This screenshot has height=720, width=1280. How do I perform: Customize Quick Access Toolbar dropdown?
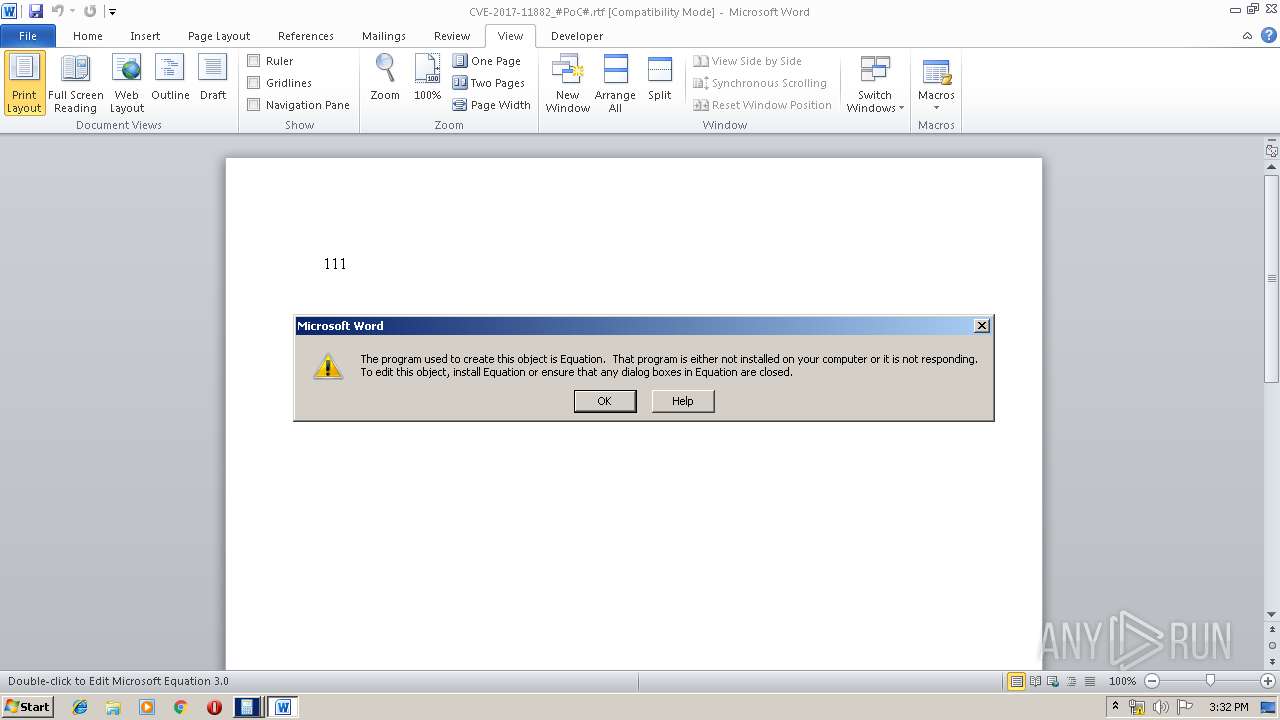click(x=112, y=11)
